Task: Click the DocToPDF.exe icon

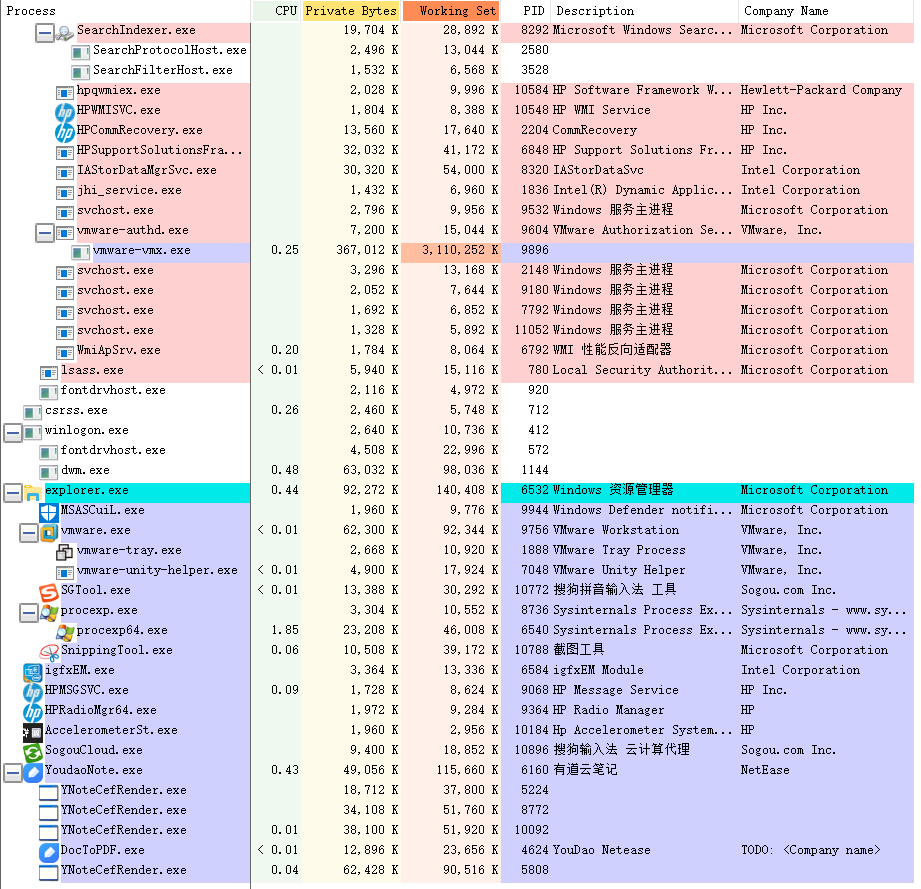Action: pyautogui.click(x=49, y=852)
